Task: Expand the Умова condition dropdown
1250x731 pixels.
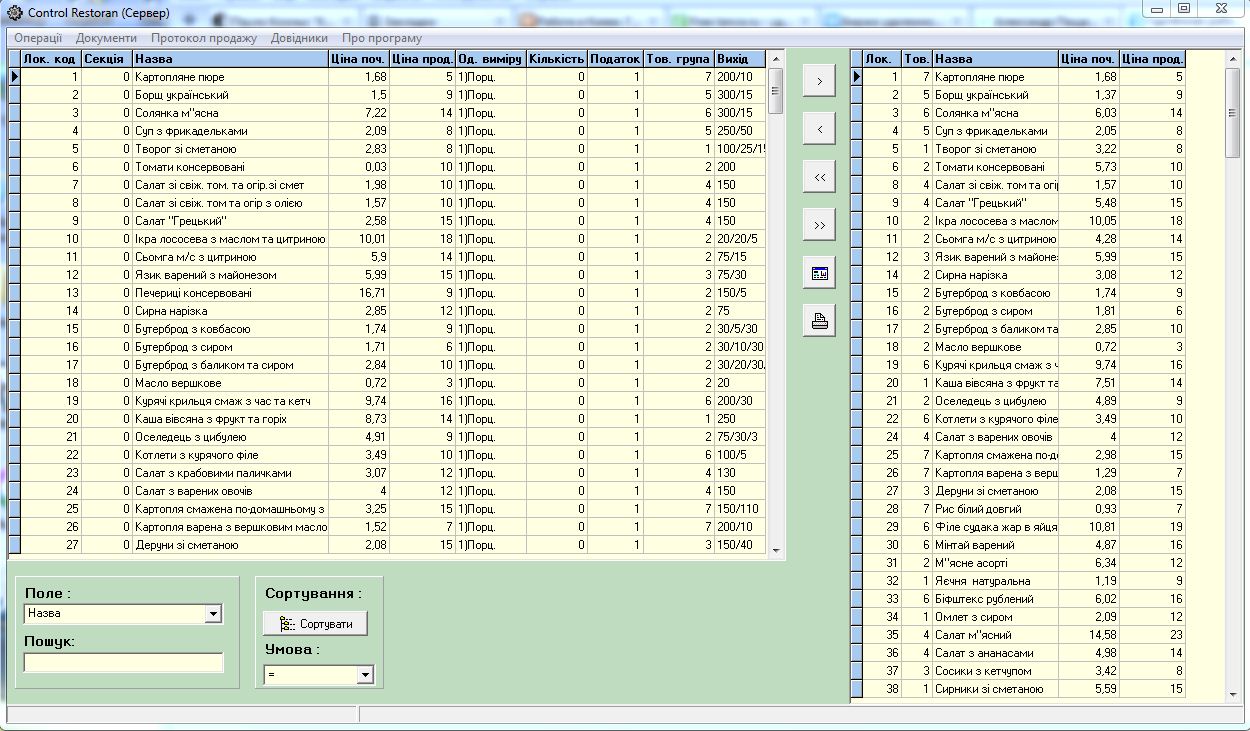Action: click(x=365, y=676)
